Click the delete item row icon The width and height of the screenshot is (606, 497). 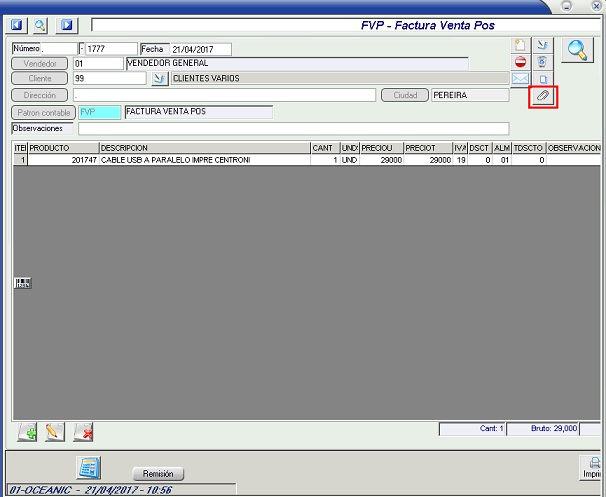click(x=84, y=432)
